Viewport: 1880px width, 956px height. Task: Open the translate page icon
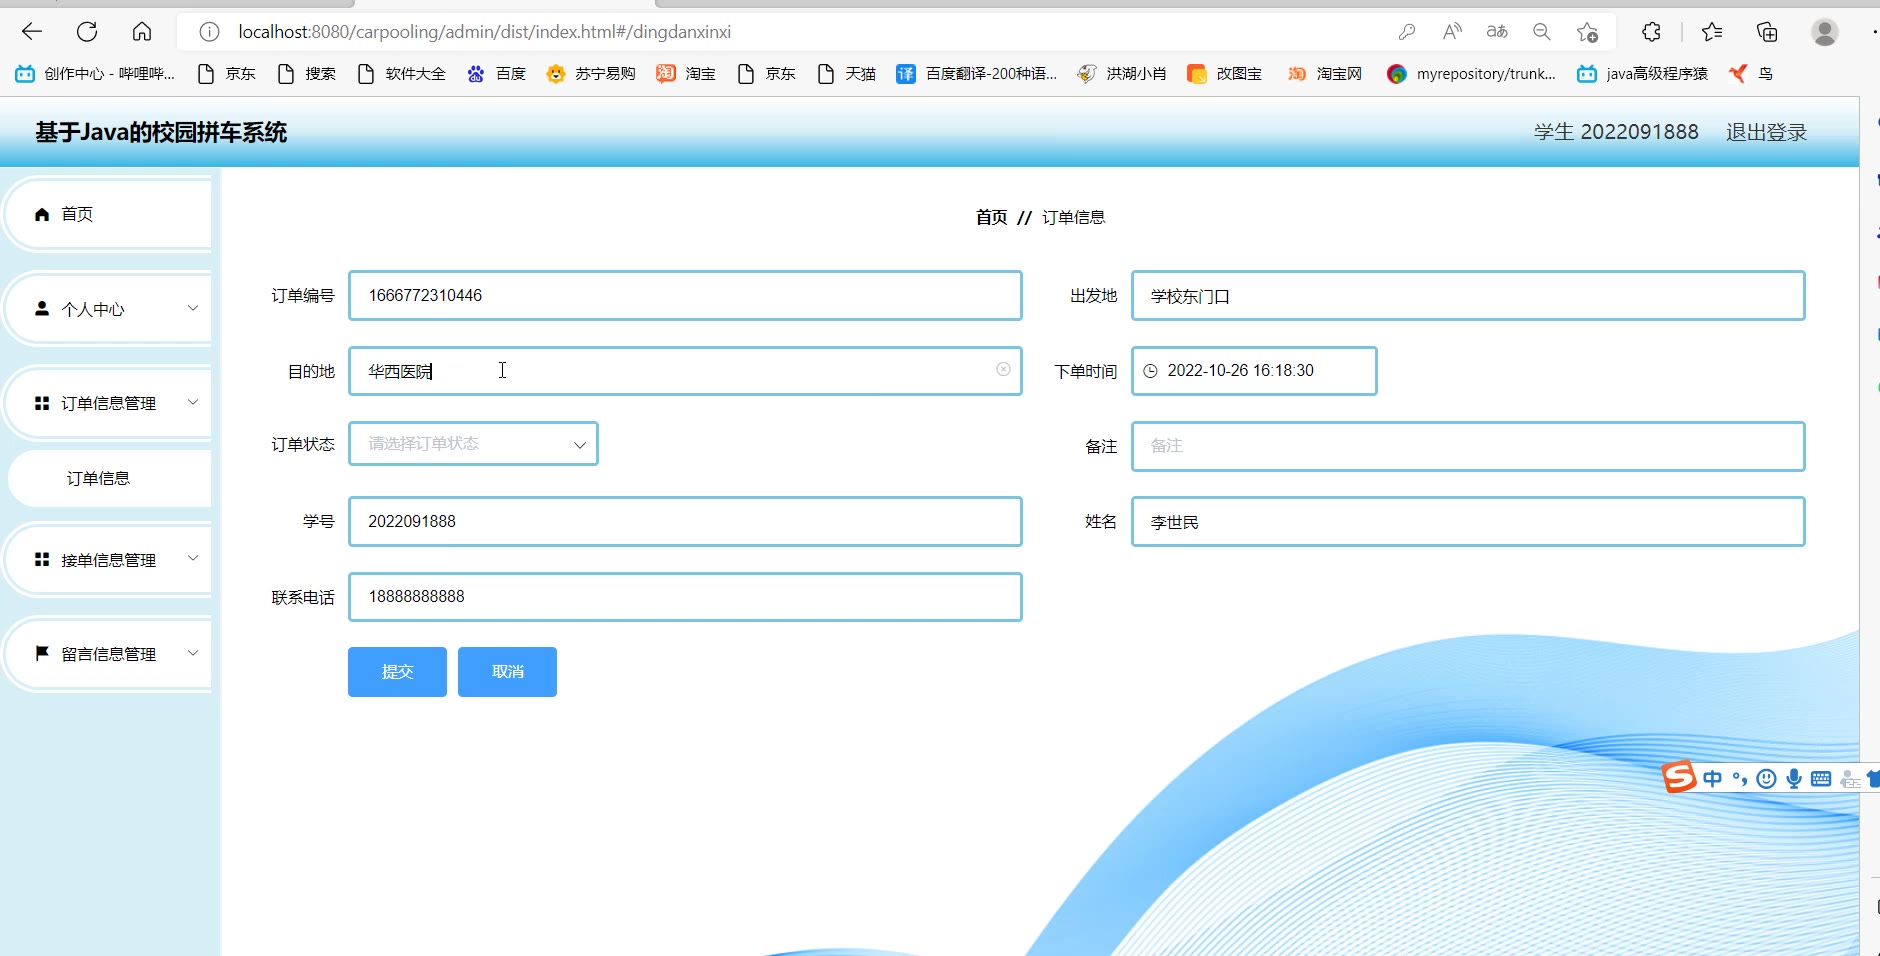click(x=1497, y=32)
